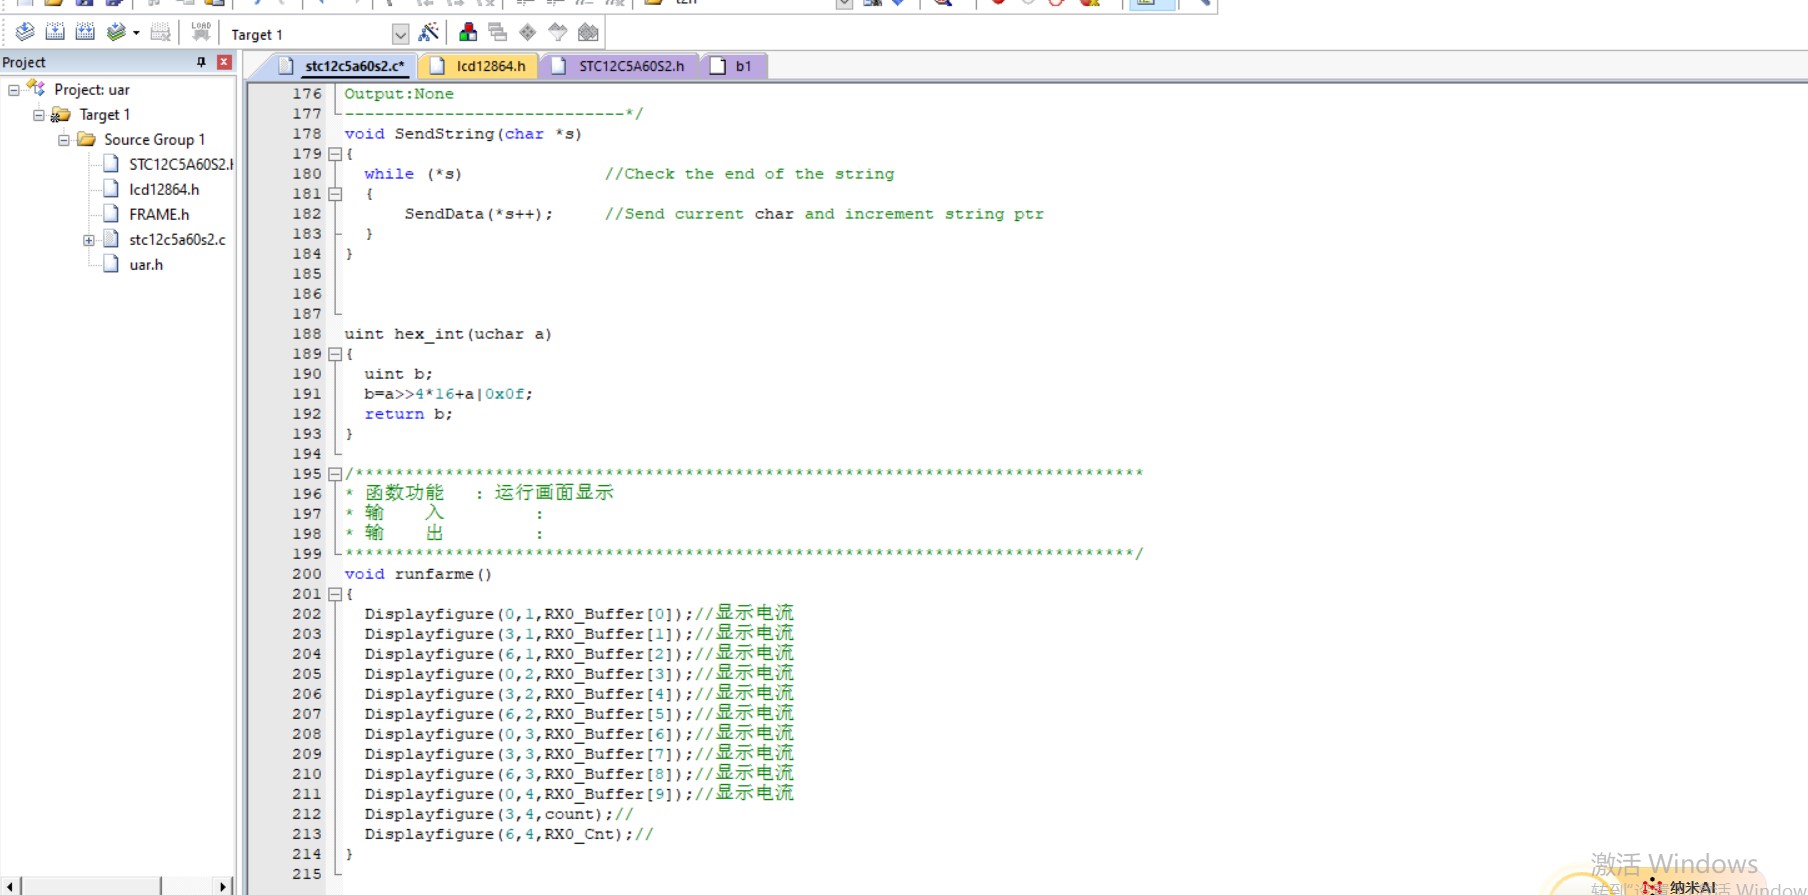Click the Manage Run-Time Environment diamond icon

click(528, 33)
